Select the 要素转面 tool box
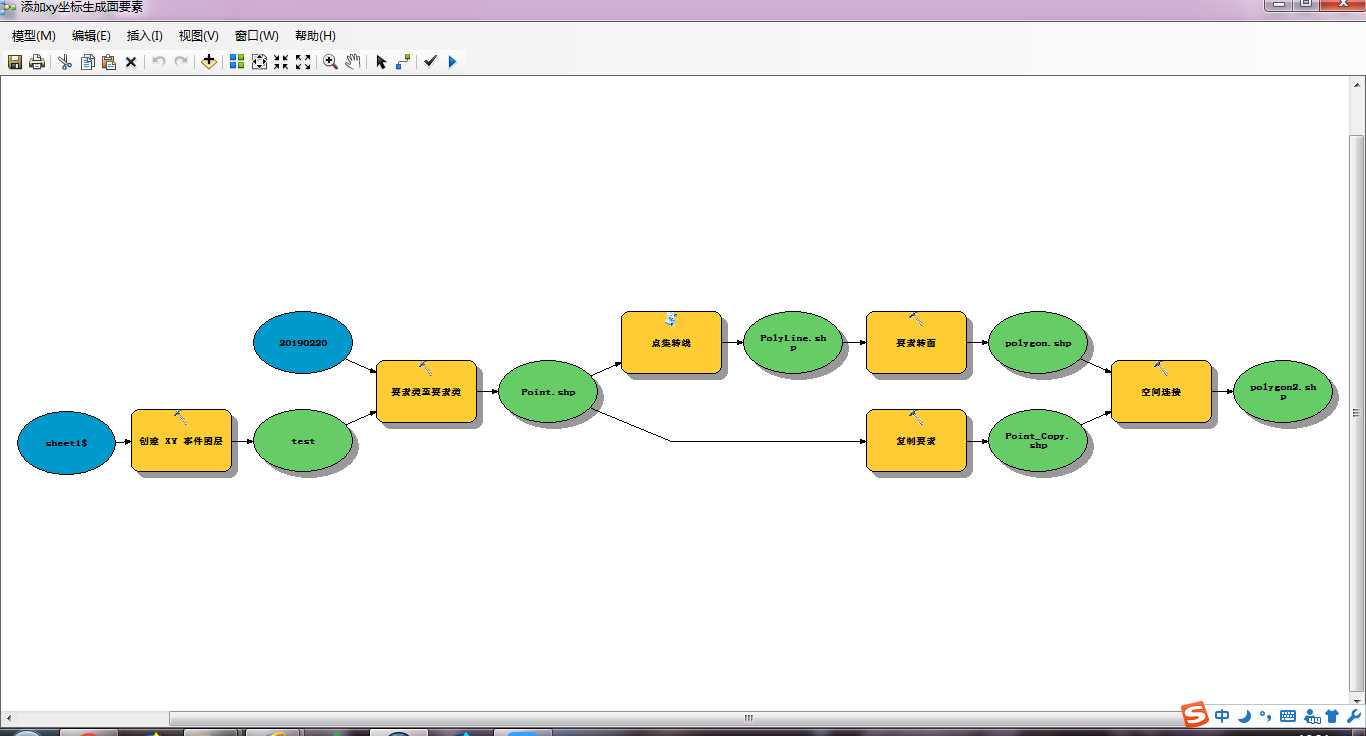1366x736 pixels. point(916,342)
